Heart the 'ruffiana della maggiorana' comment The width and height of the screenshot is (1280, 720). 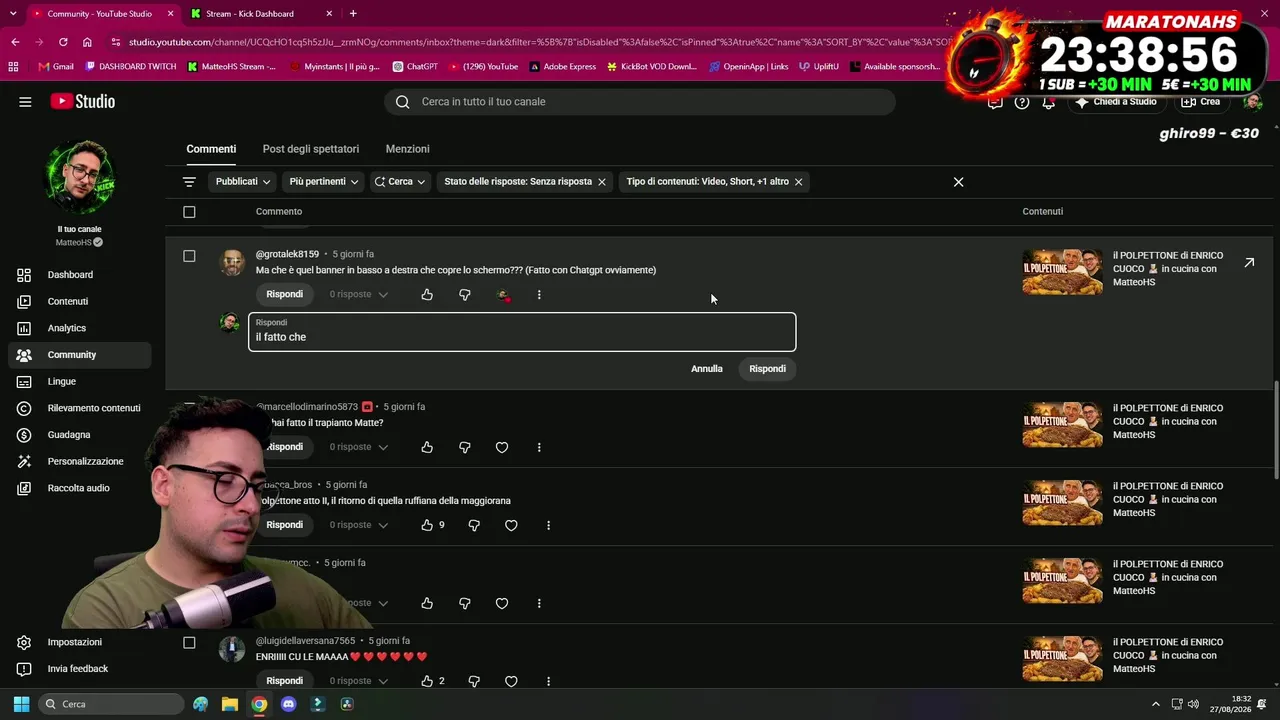tap(511, 525)
